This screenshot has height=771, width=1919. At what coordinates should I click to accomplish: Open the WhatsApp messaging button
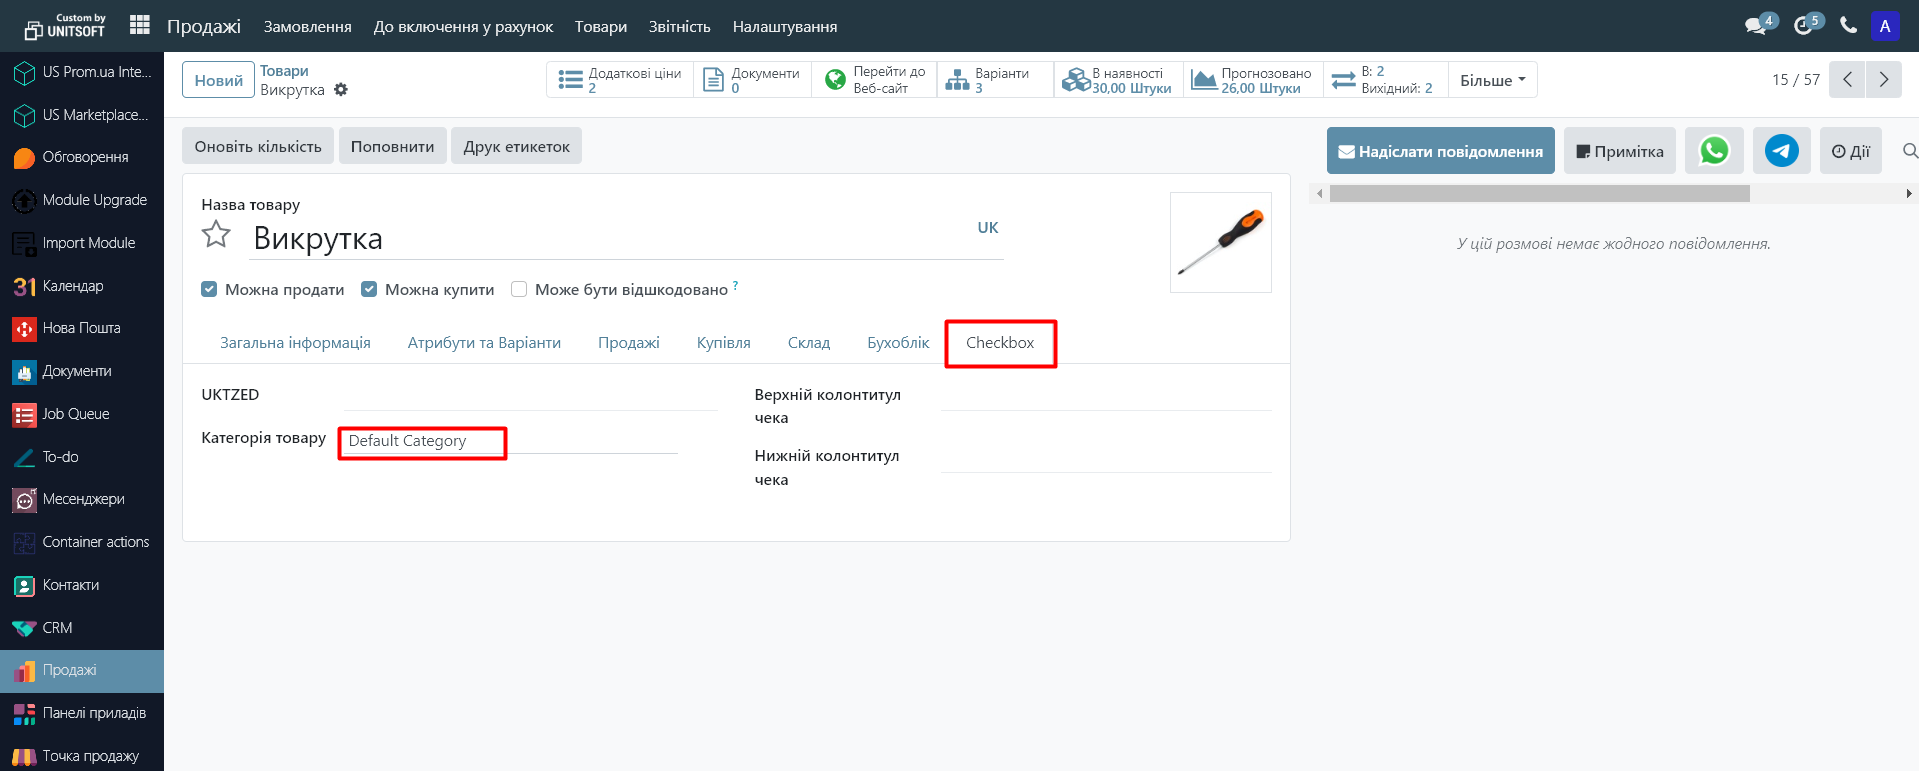[x=1714, y=151]
